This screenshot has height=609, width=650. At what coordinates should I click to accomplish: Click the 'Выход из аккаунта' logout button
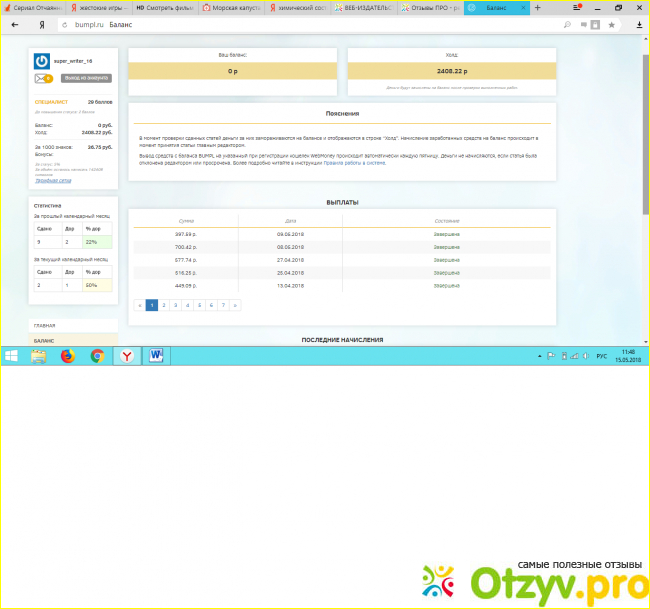pos(87,78)
